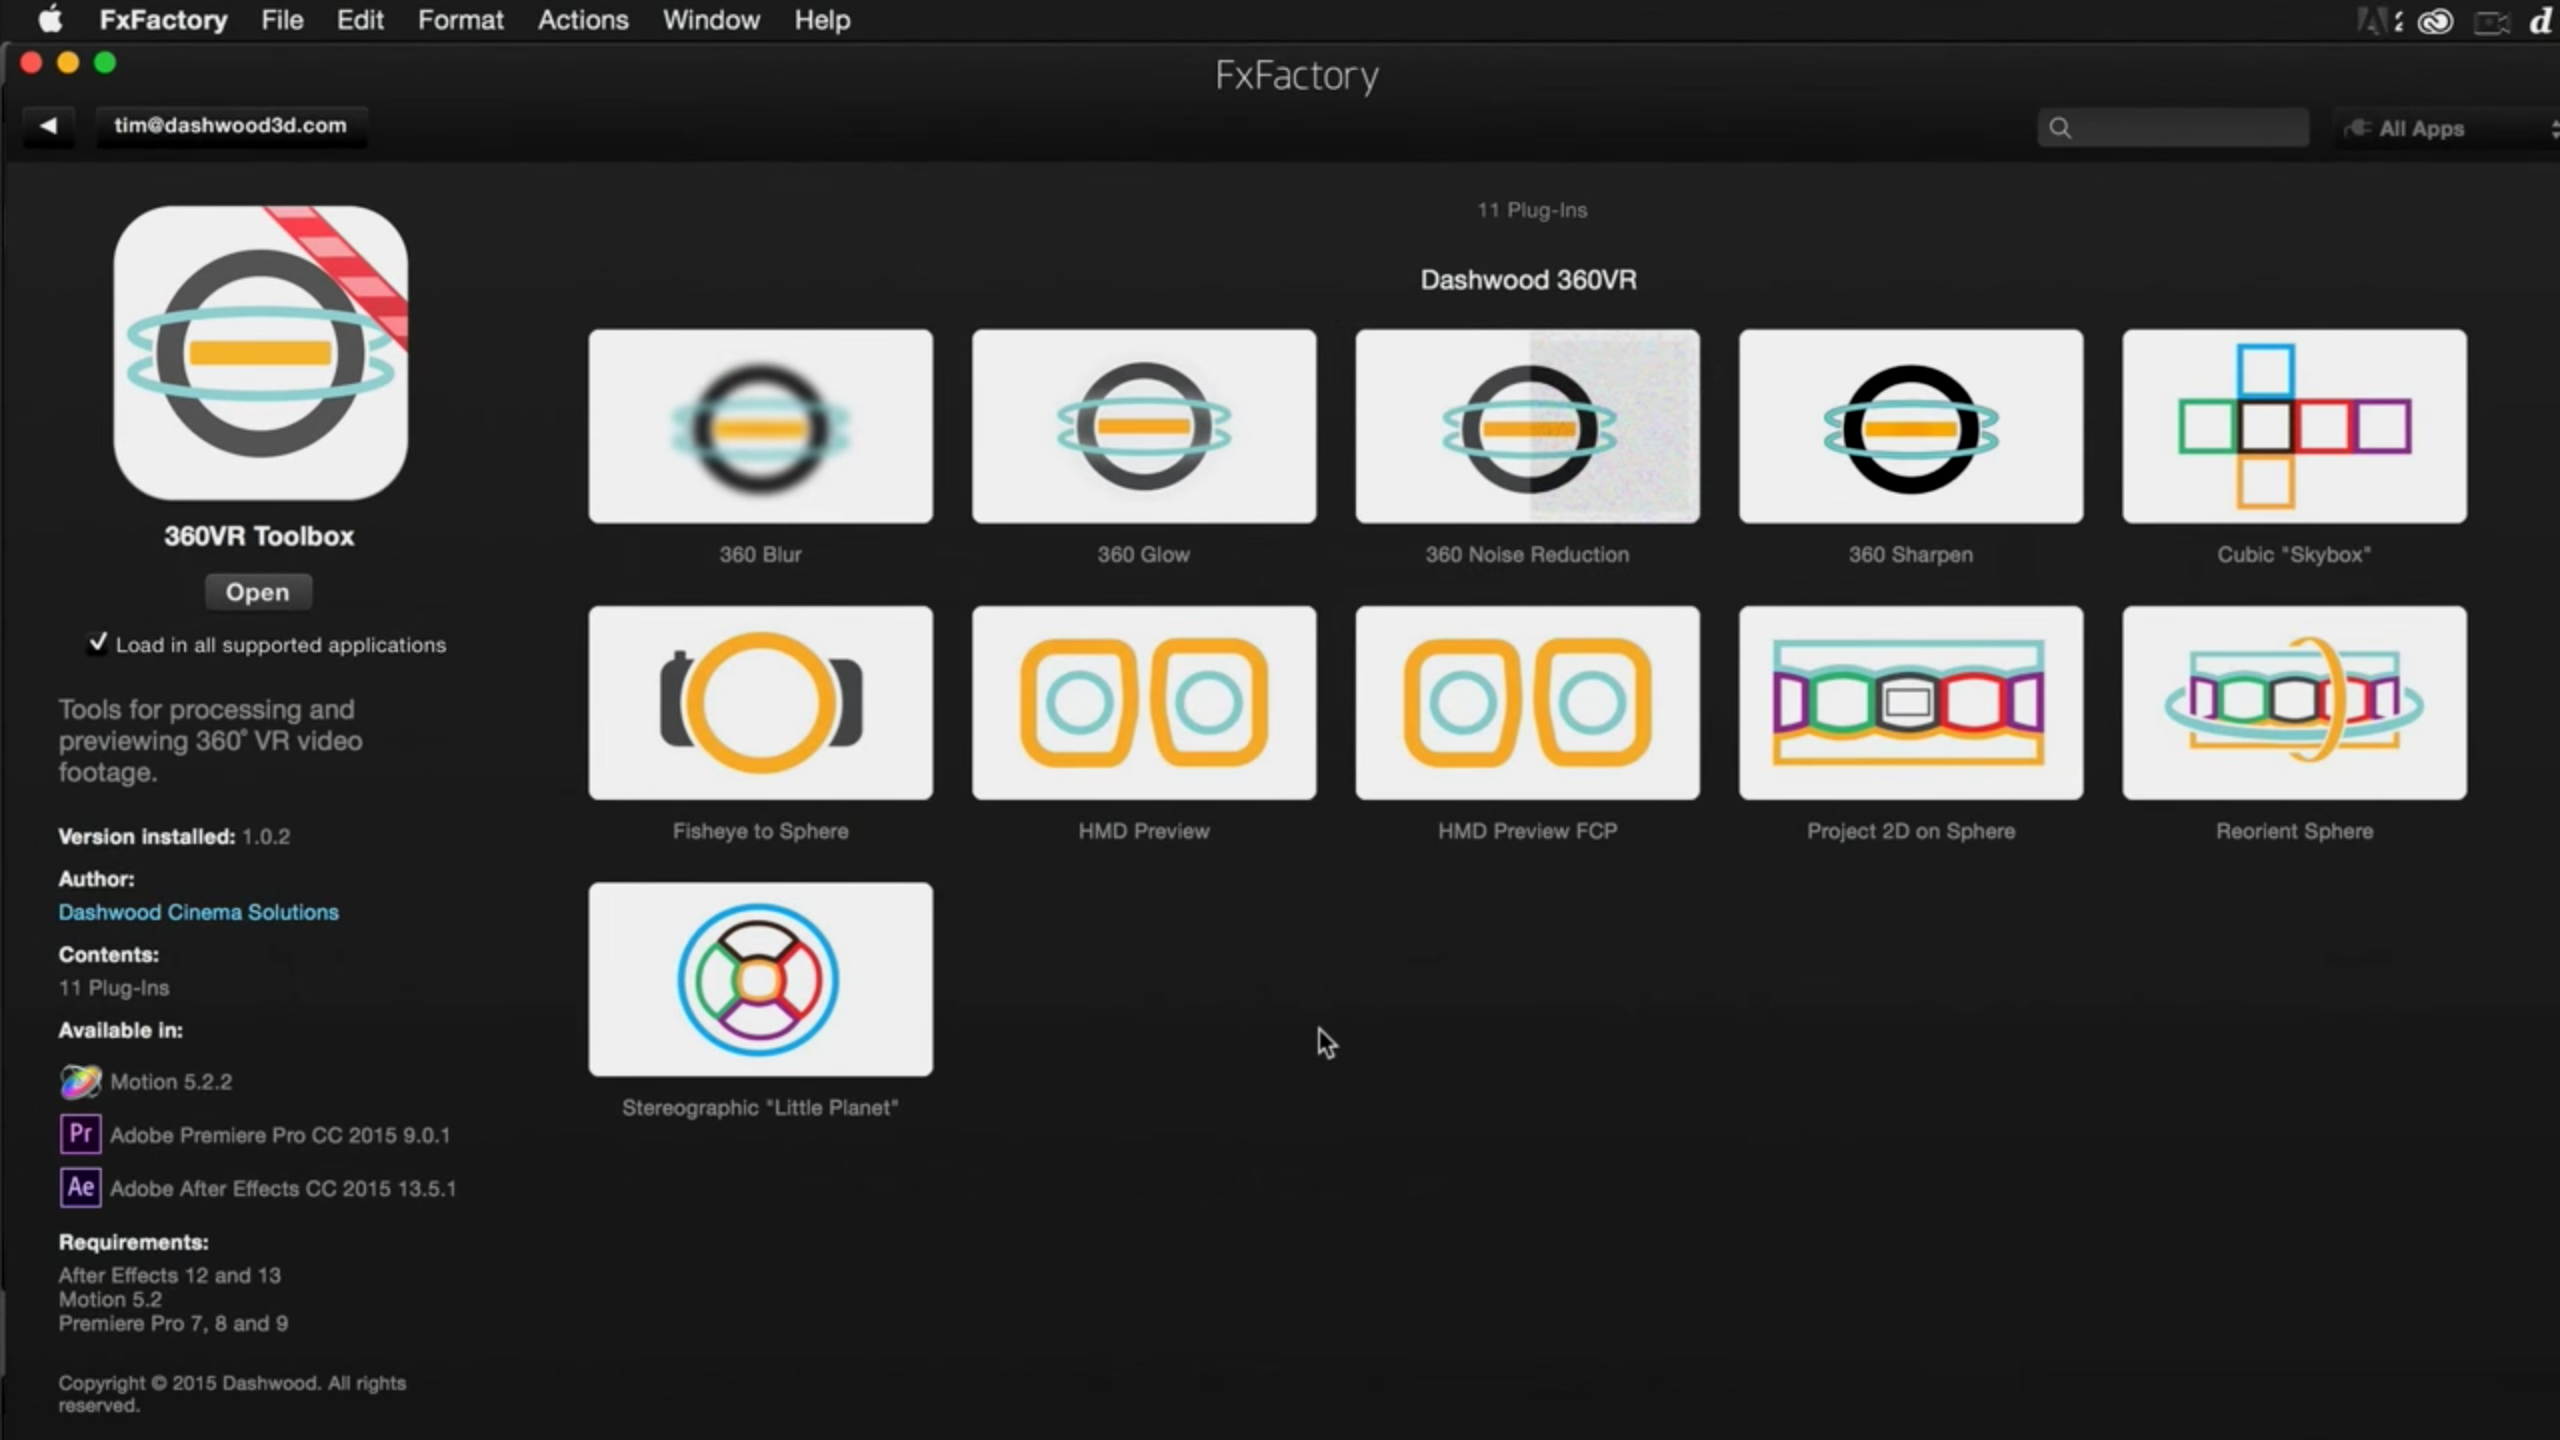Click the Copyright 2015 Dashwood text
The height and width of the screenshot is (1440, 2560).
pos(232,1393)
